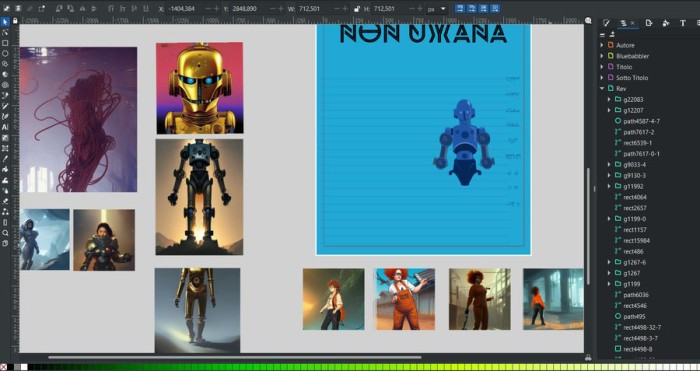Click Select All objects icon in top bar
Screen dimensions: 700x371
(7, 8)
